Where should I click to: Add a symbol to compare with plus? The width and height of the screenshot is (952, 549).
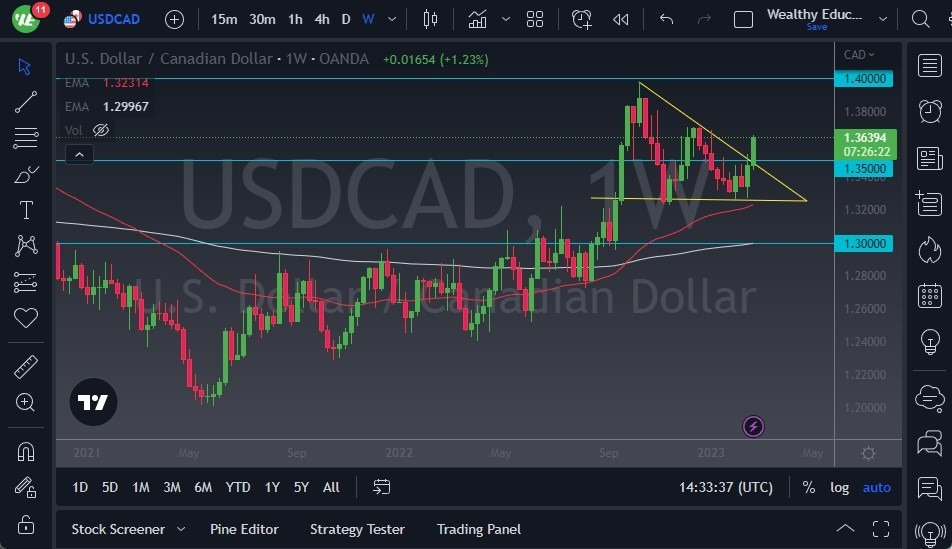tap(174, 19)
